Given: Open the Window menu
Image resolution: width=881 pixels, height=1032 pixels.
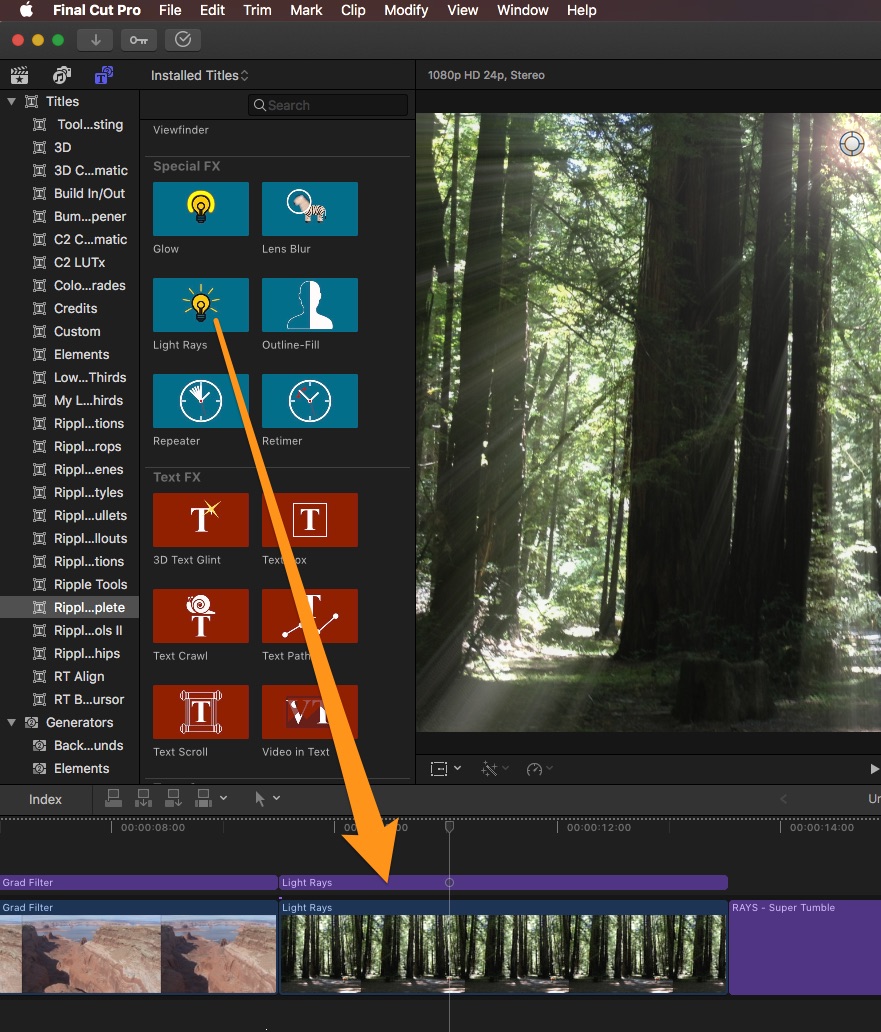Looking at the screenshot, I should coord(522,10).
